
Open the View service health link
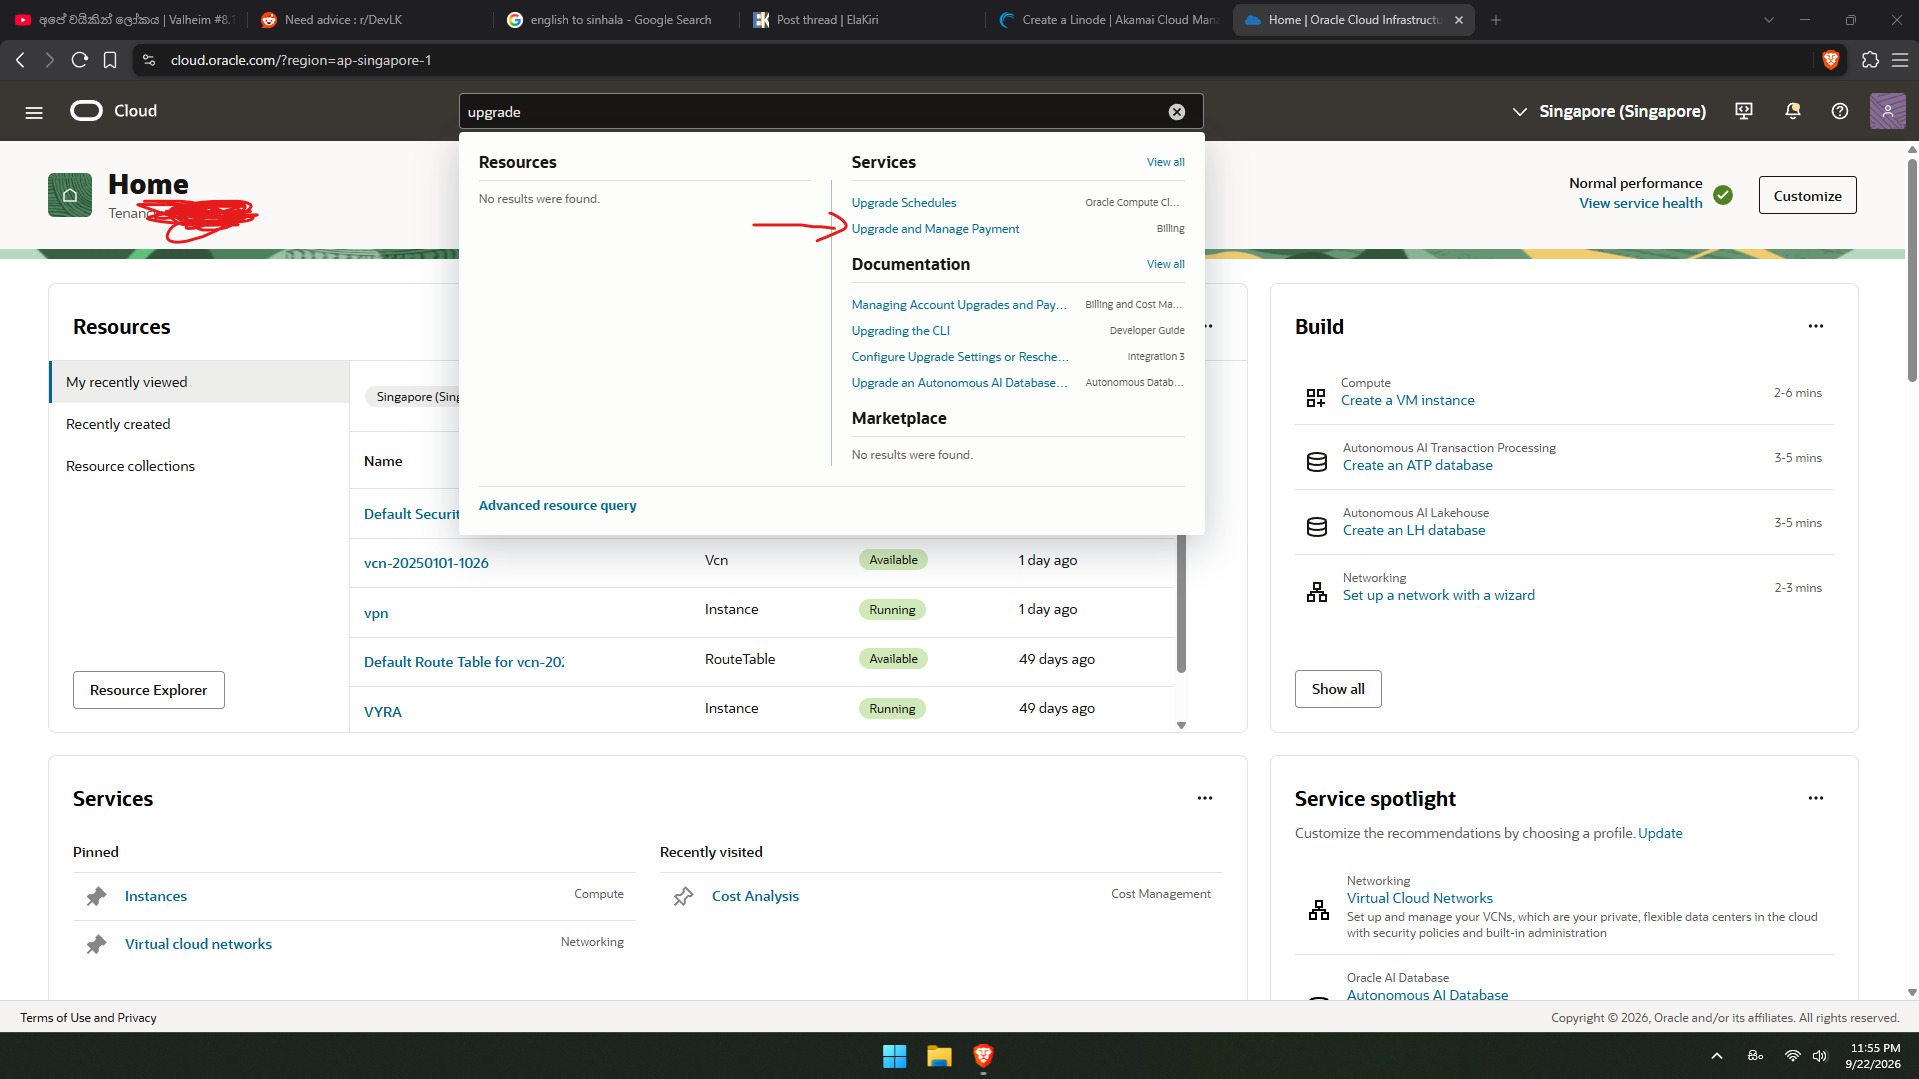click(x=1640, y=203)
